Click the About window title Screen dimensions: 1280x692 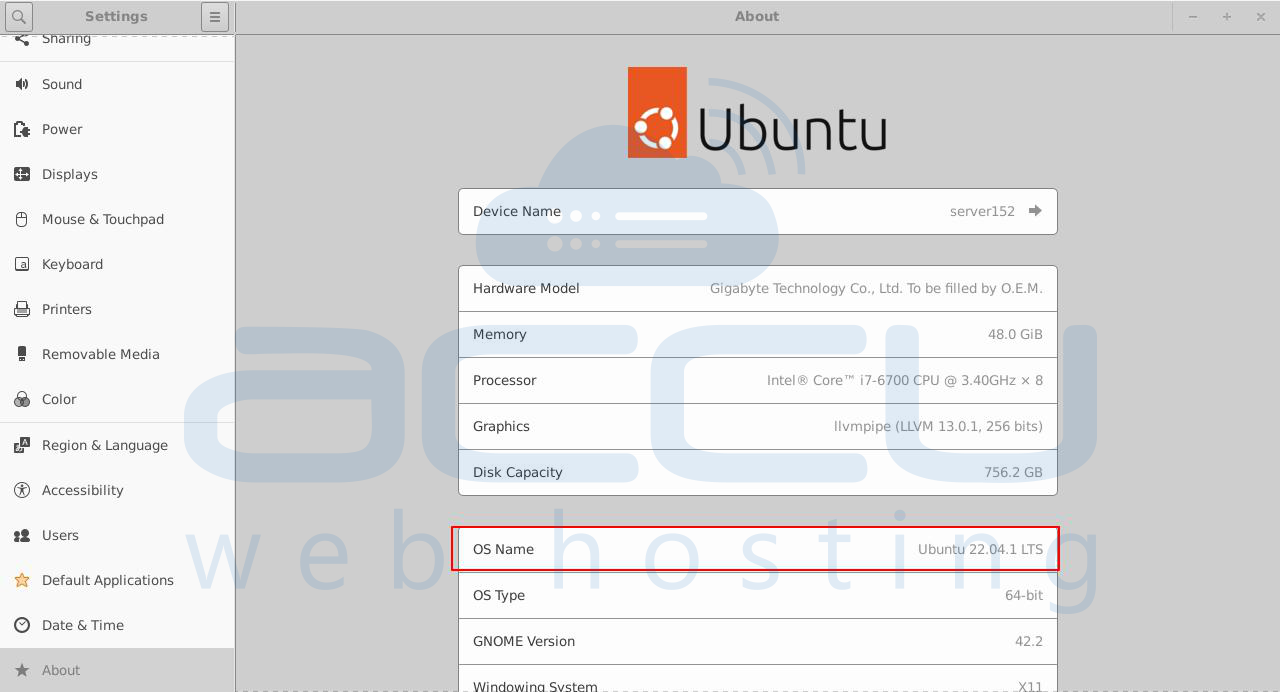[757, 16]
